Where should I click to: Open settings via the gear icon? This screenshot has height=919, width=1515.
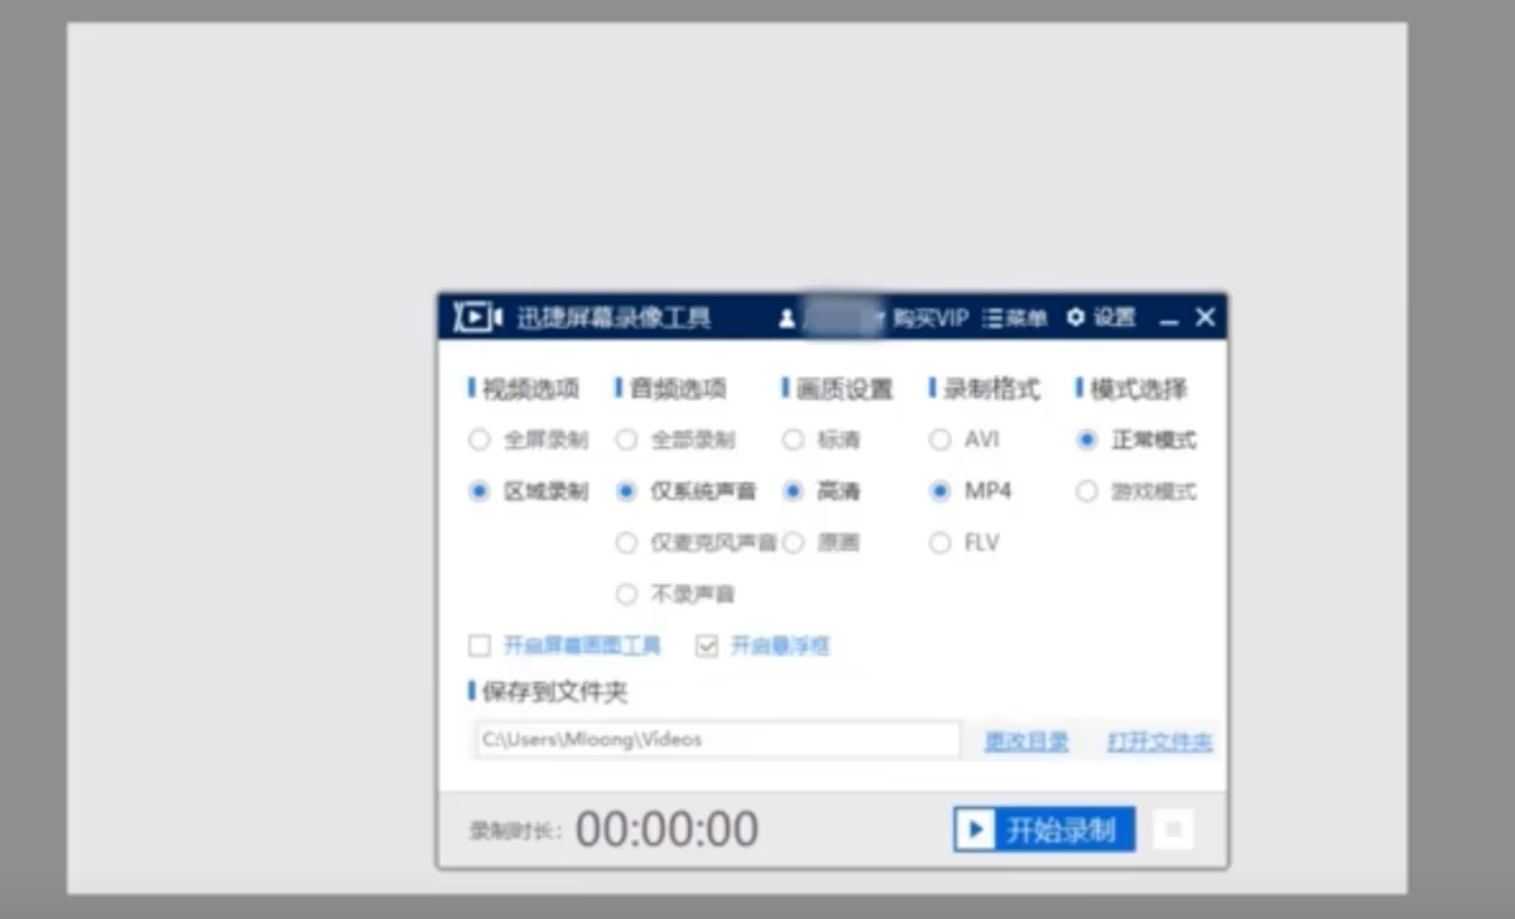click(x=1075, y=318)
